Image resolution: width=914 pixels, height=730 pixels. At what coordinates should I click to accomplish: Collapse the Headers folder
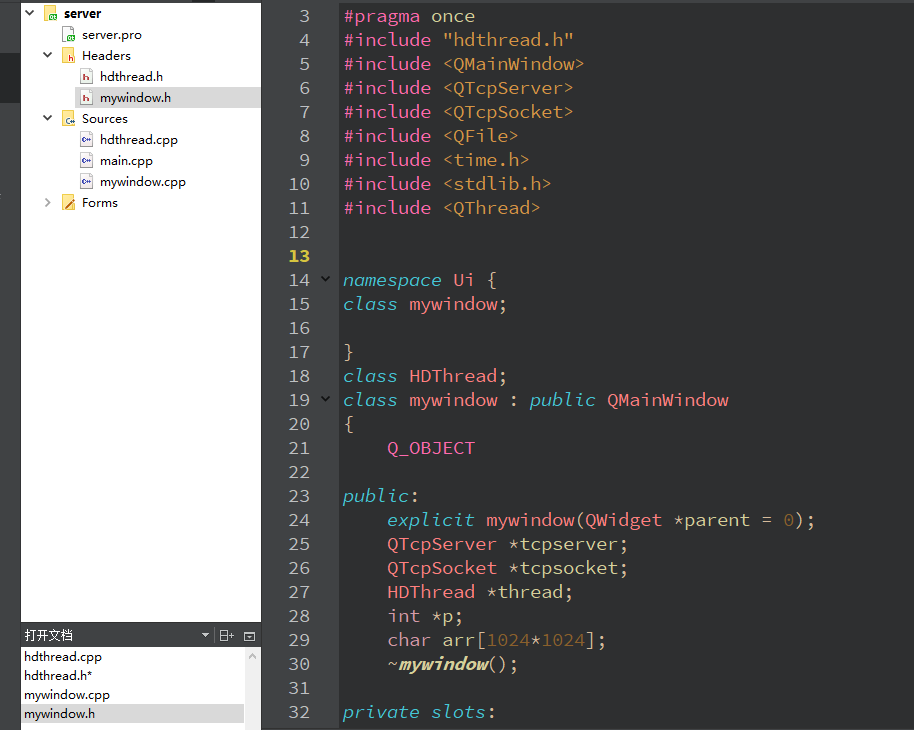[x=48, y=55]
